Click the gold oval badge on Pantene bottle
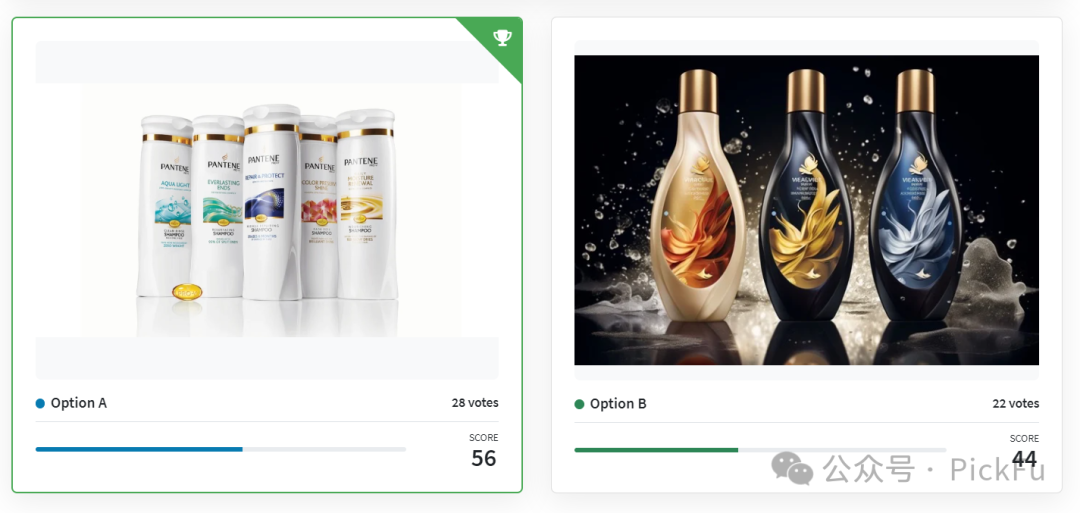Screen dimensions: 1080x513 (x=187, y=292)
